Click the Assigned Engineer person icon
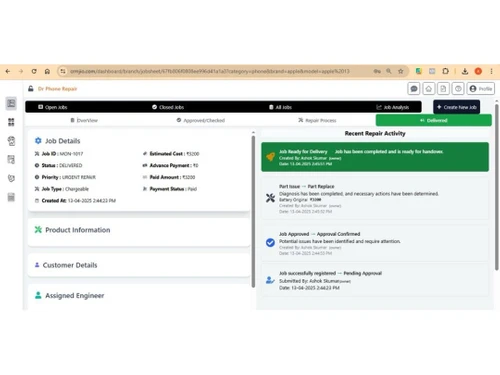 click(38, 295)
